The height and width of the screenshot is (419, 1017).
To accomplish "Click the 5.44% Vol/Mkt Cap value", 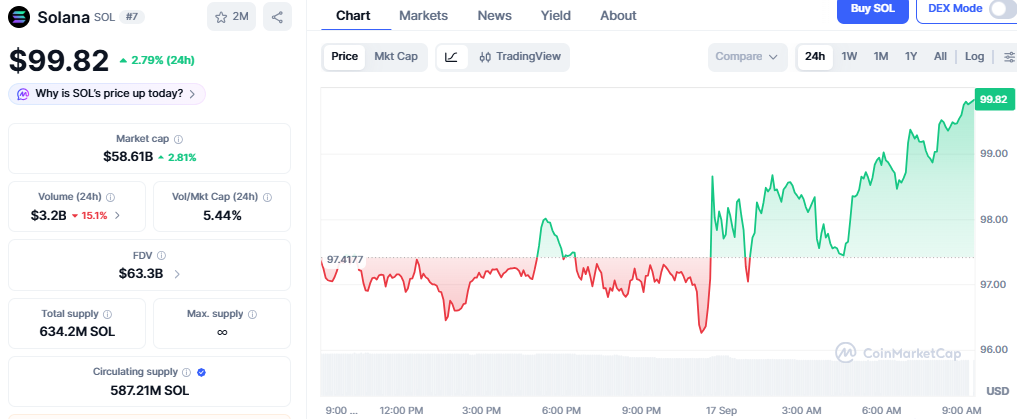I will (x=222, y=215).
